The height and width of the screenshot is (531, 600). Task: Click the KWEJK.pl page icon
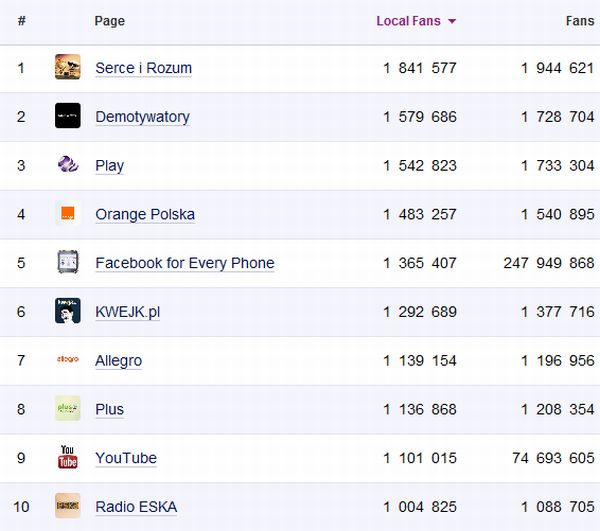click(68, 311)
